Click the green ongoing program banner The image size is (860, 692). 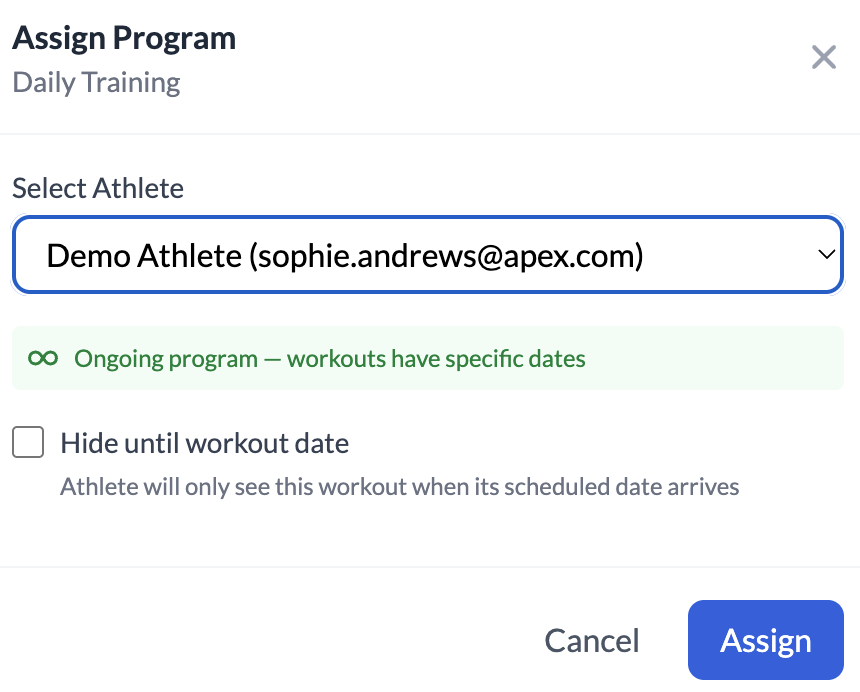428,358
